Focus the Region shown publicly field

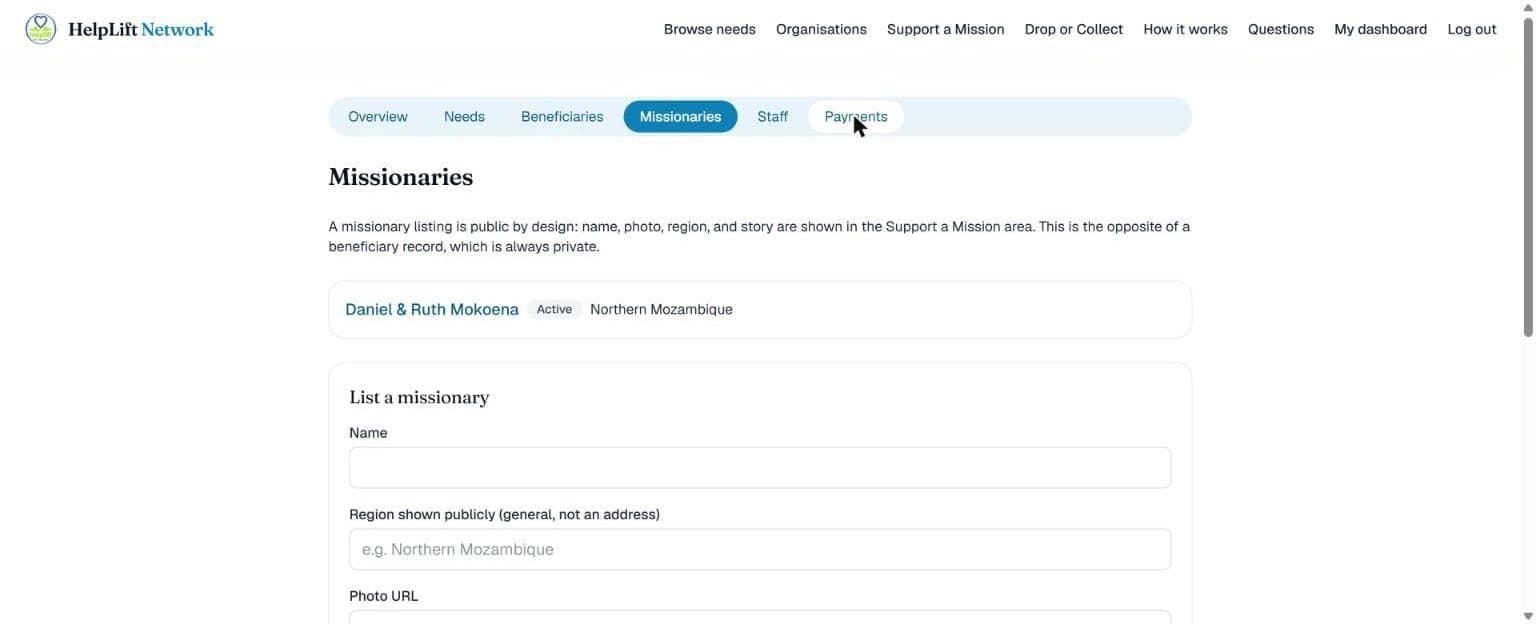(760, 550)
